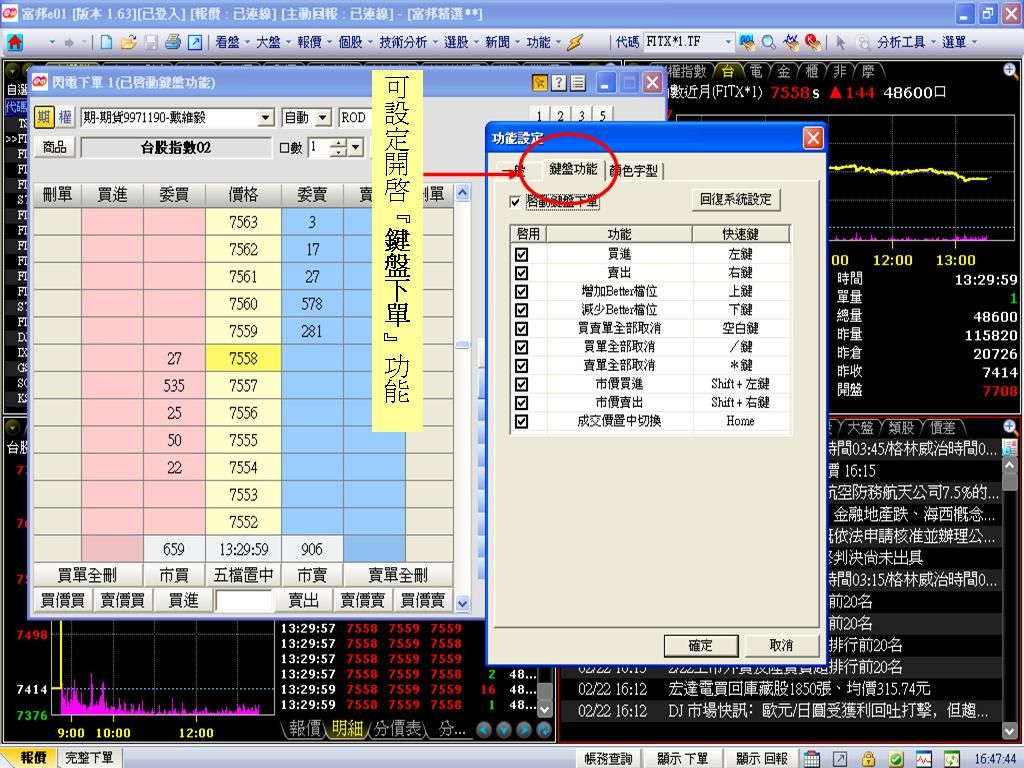Click the hand with red K icon
Screen dimensions: 1024x768
(812, 42)
